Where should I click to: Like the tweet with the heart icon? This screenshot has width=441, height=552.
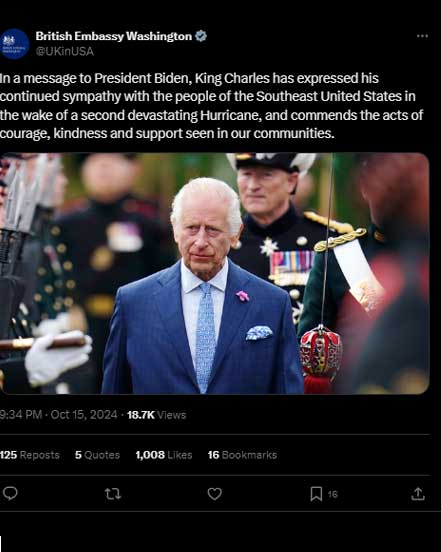coord(214,494)
